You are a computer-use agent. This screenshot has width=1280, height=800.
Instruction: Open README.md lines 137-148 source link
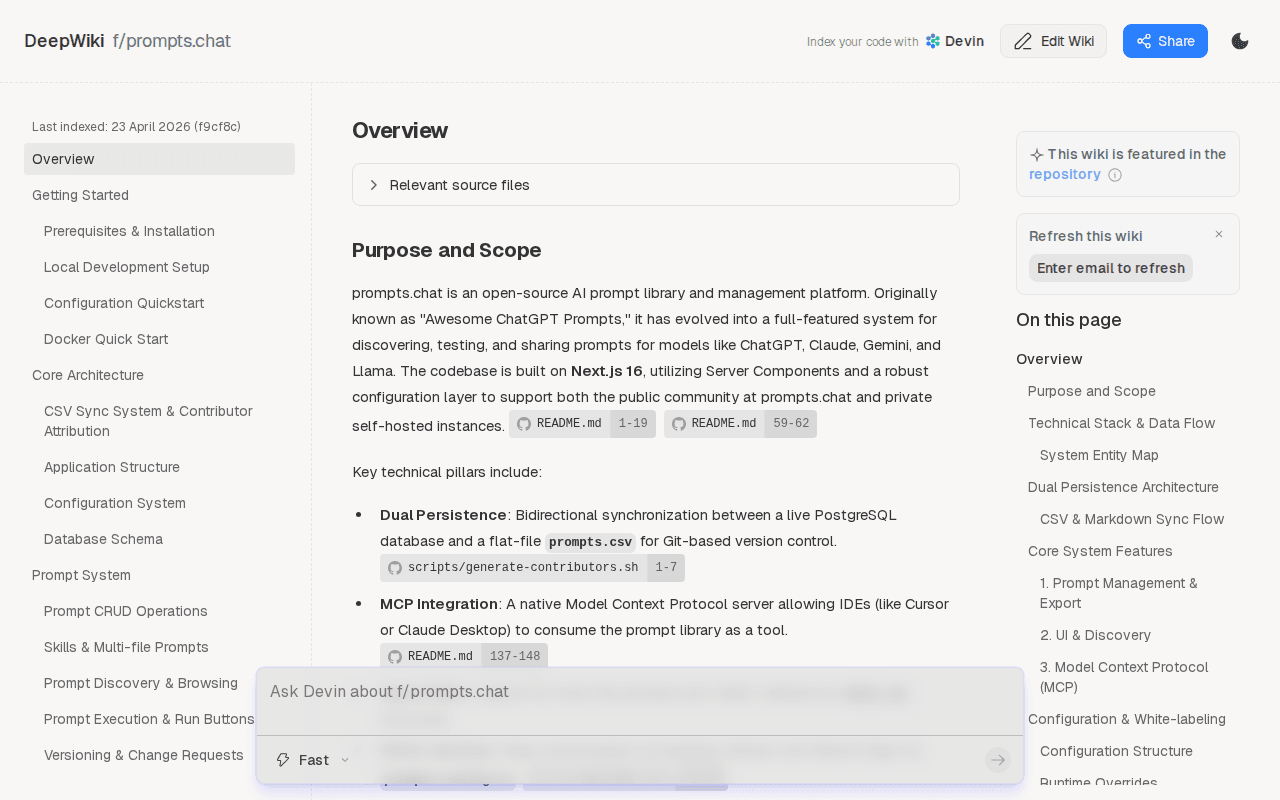click(x=464, y=657)
